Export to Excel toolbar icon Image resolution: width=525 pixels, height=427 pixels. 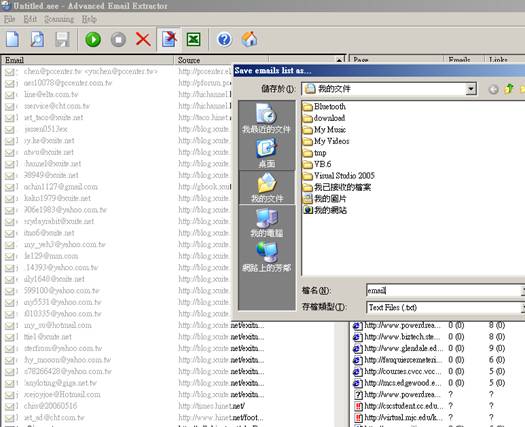pos(194,40)
